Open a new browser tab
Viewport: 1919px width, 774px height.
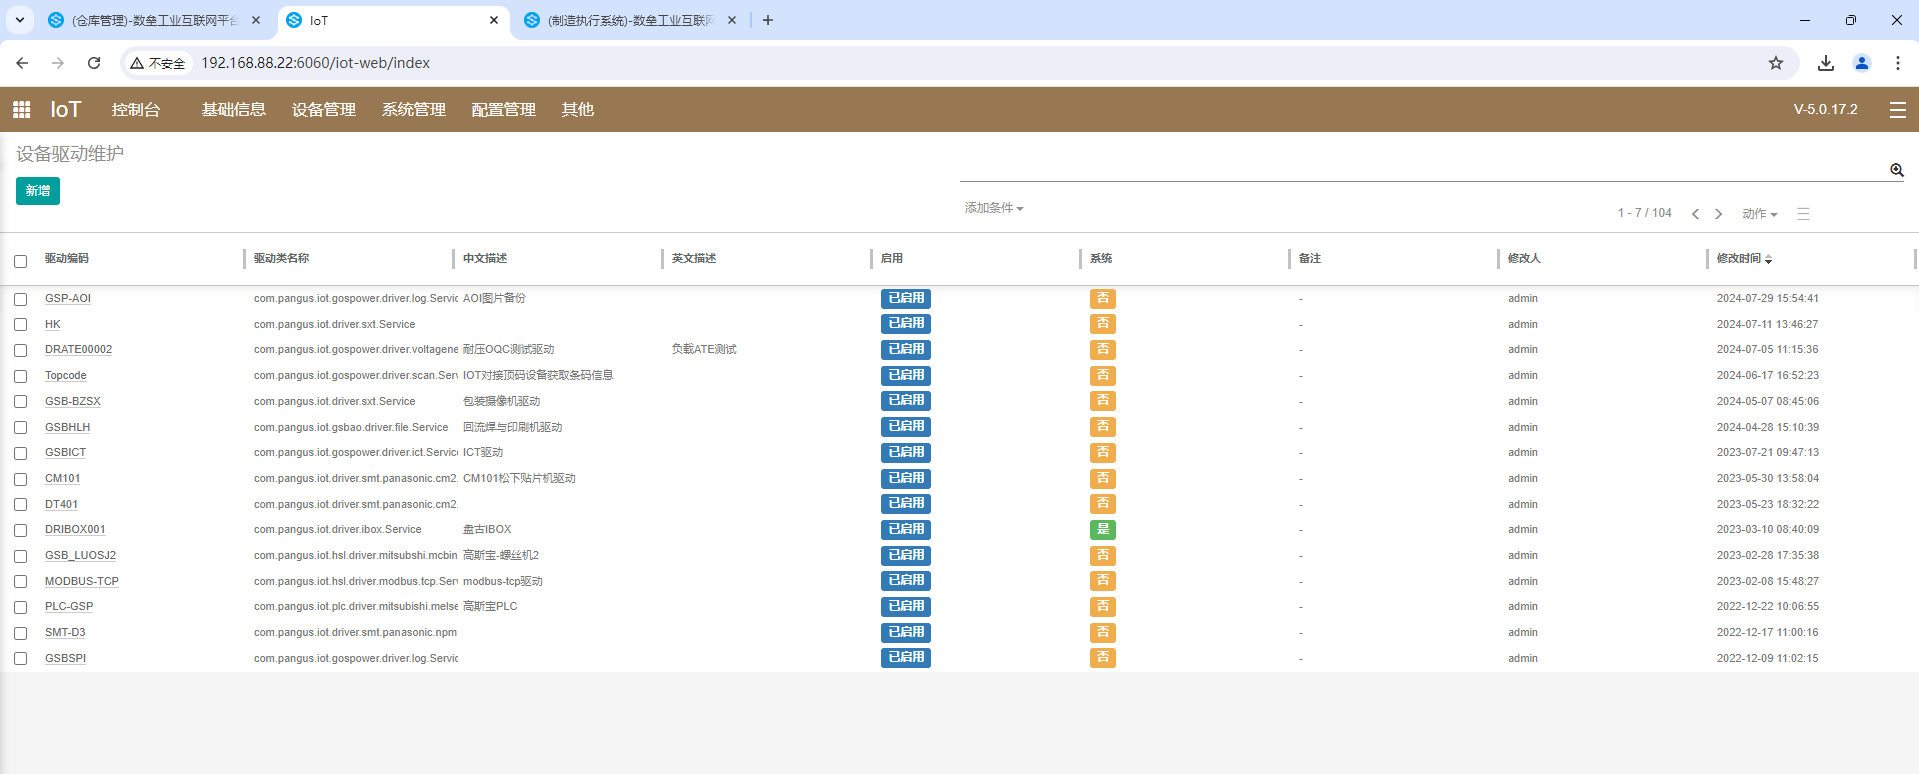coord(767,20)
